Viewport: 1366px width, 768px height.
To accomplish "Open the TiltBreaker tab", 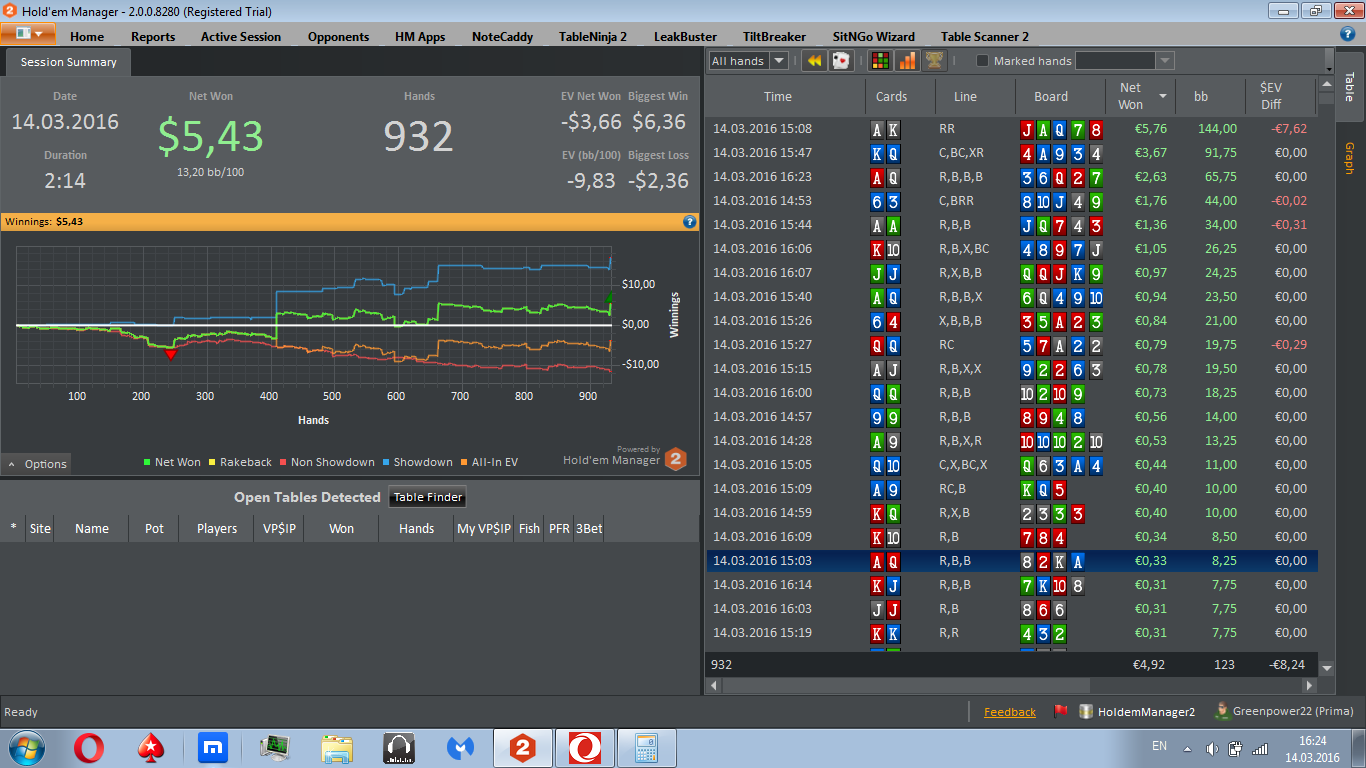I will [x=774, y=36].
